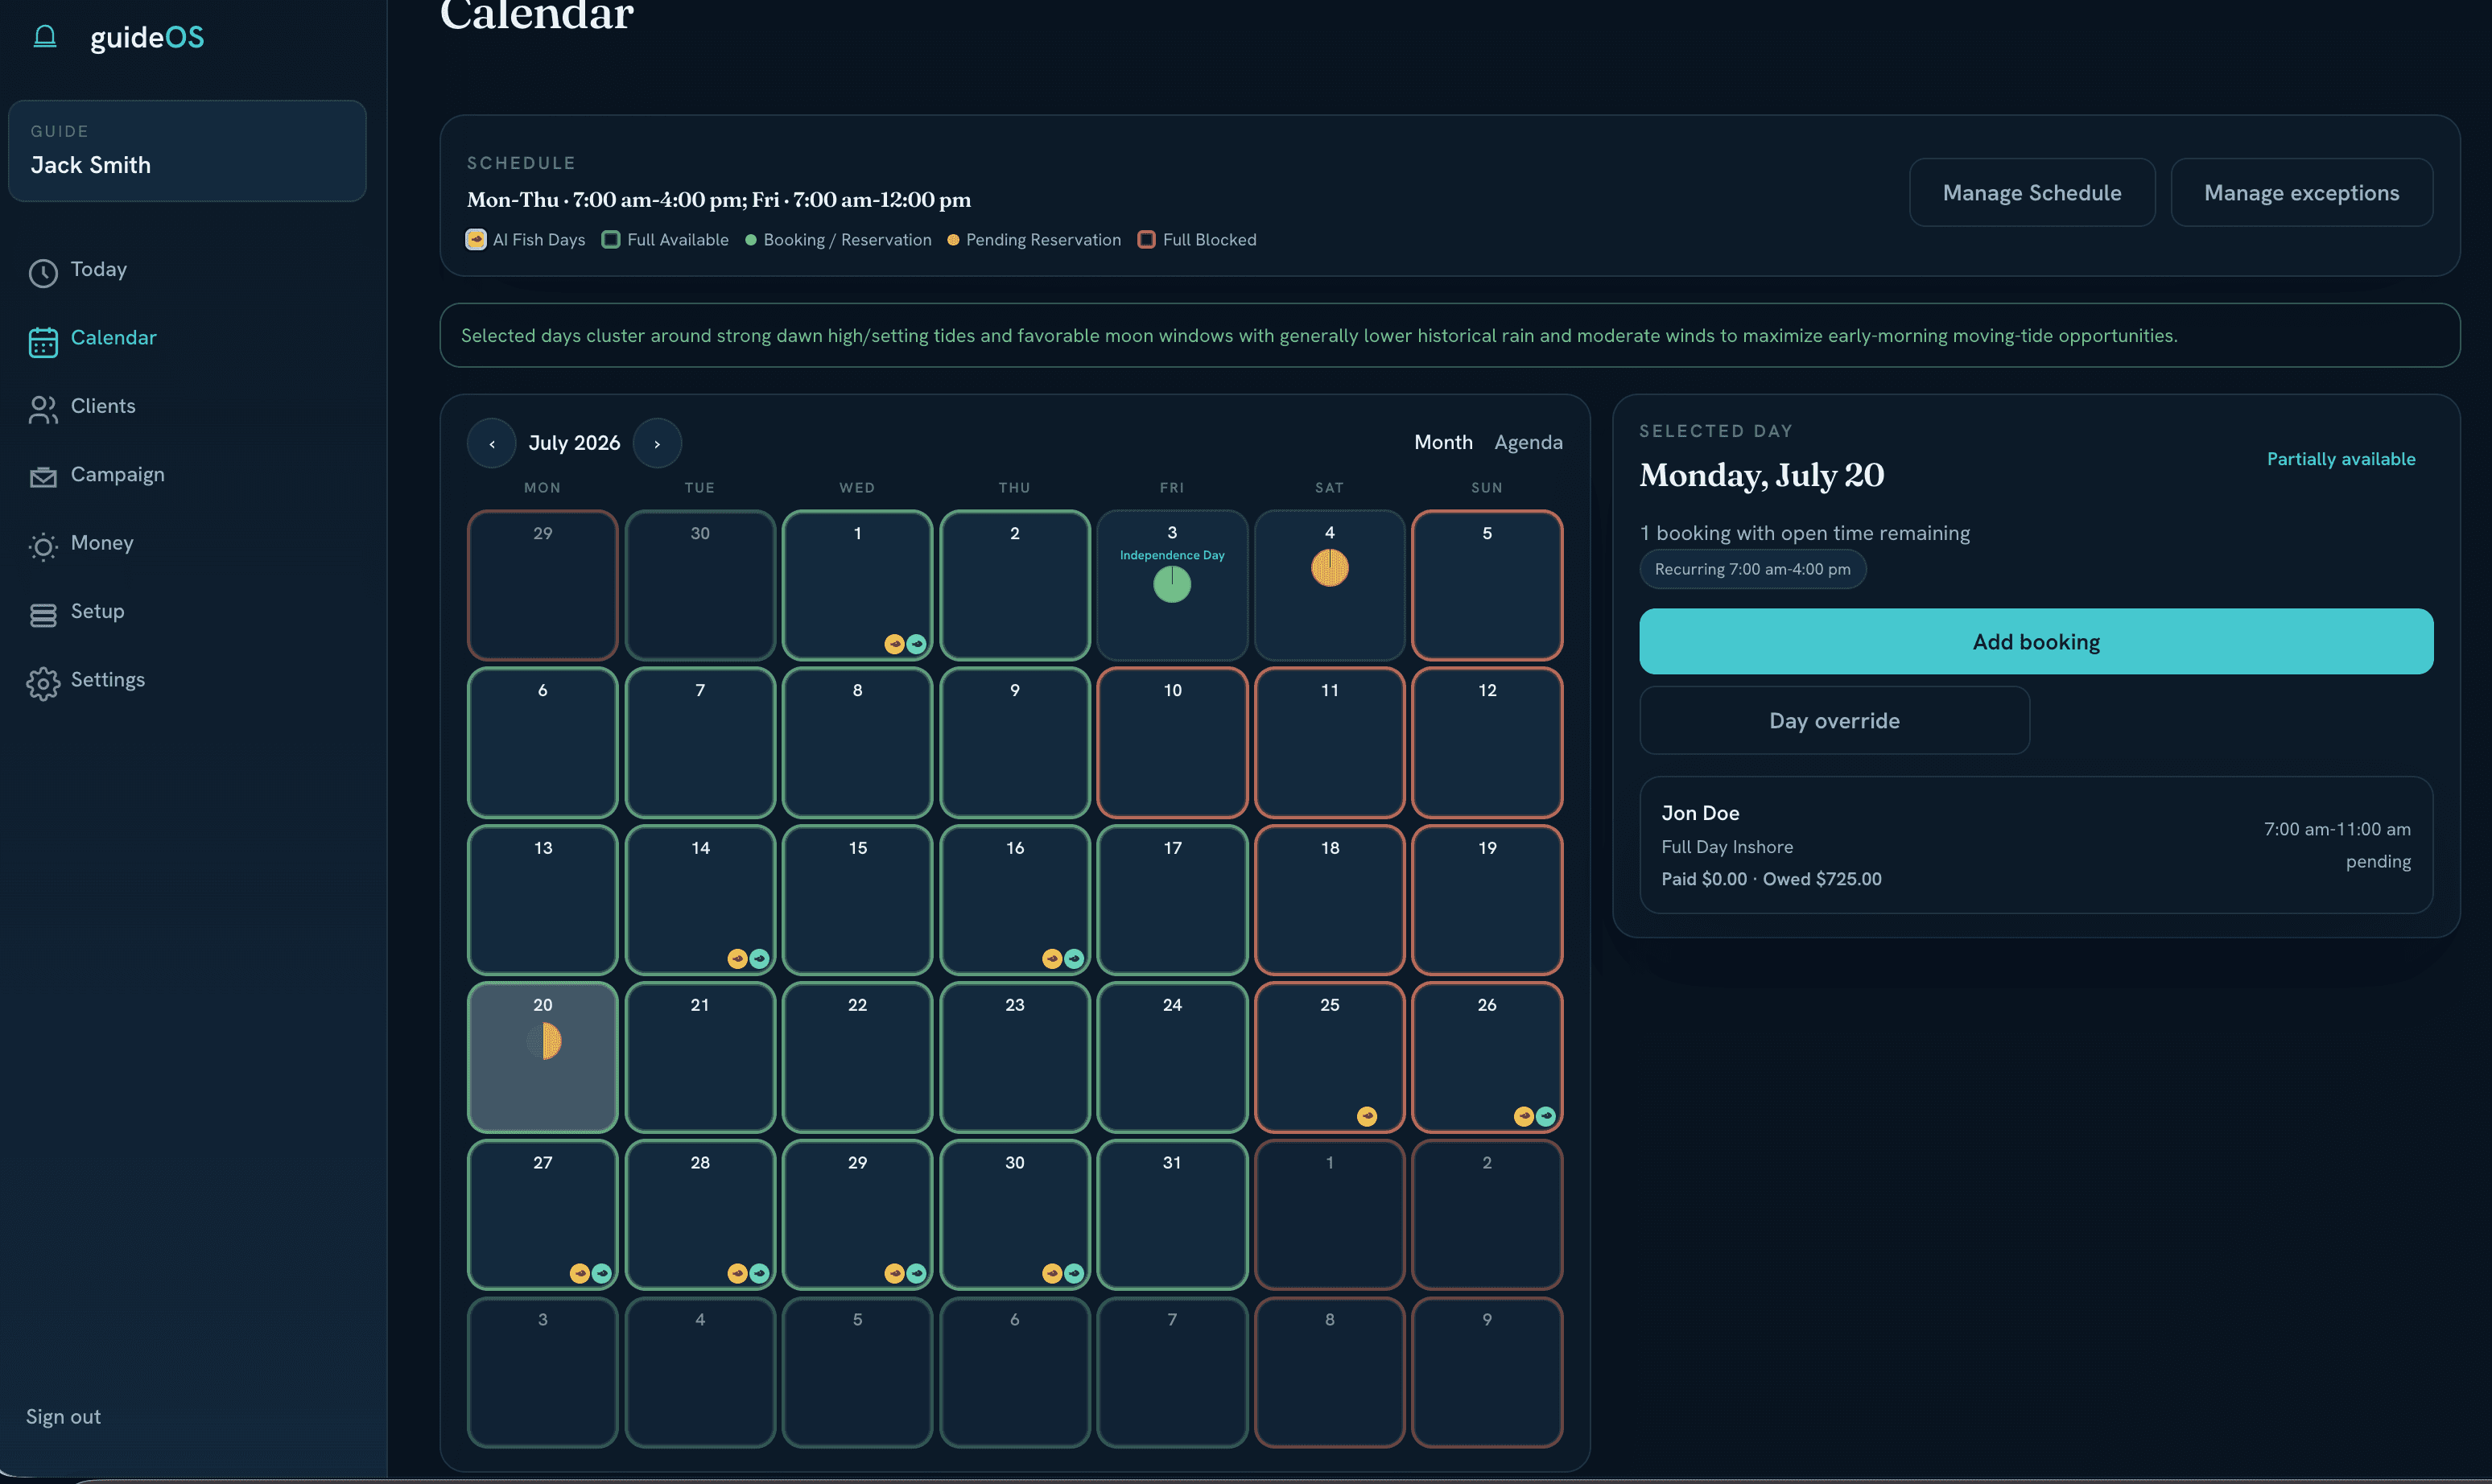Click the teal fish icon on July 1
This screenshot has width=2492, height=1484.
[916, 644]
